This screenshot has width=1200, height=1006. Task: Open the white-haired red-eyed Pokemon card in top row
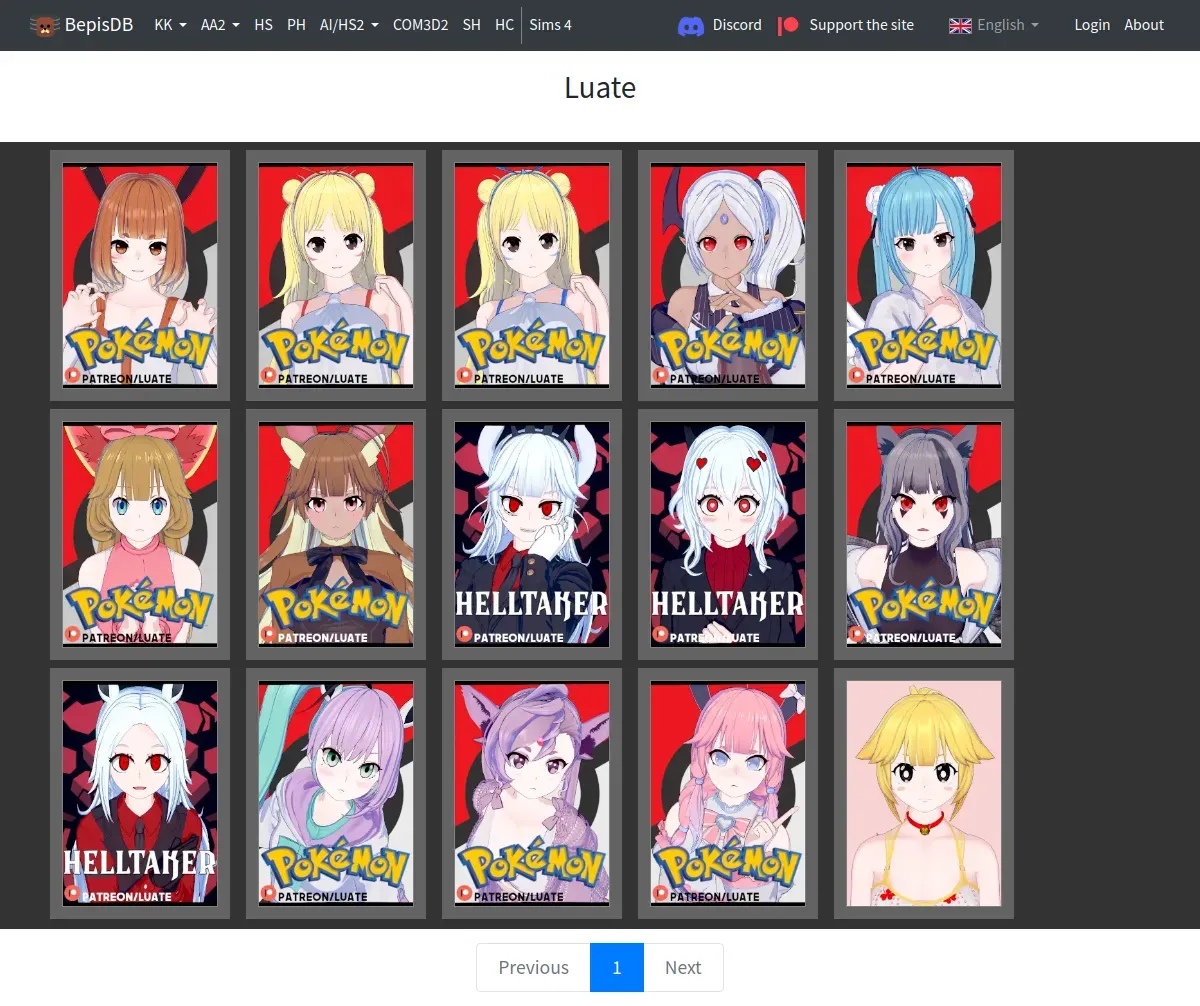(728, 275)
